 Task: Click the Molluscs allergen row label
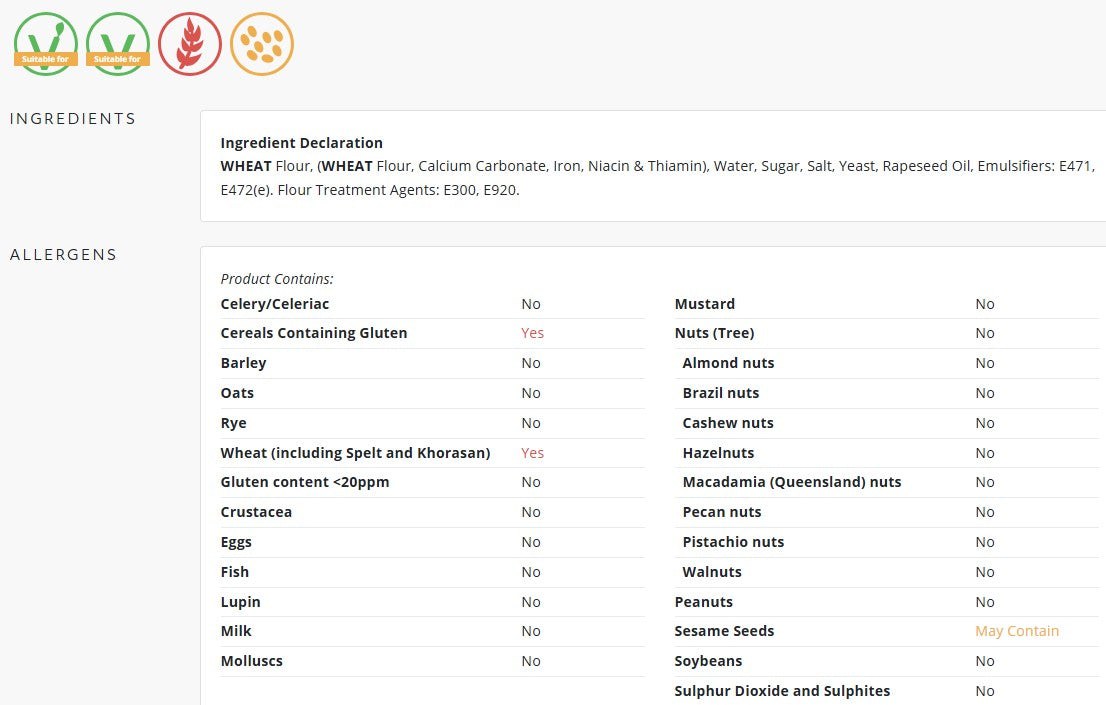pos(251,661)
